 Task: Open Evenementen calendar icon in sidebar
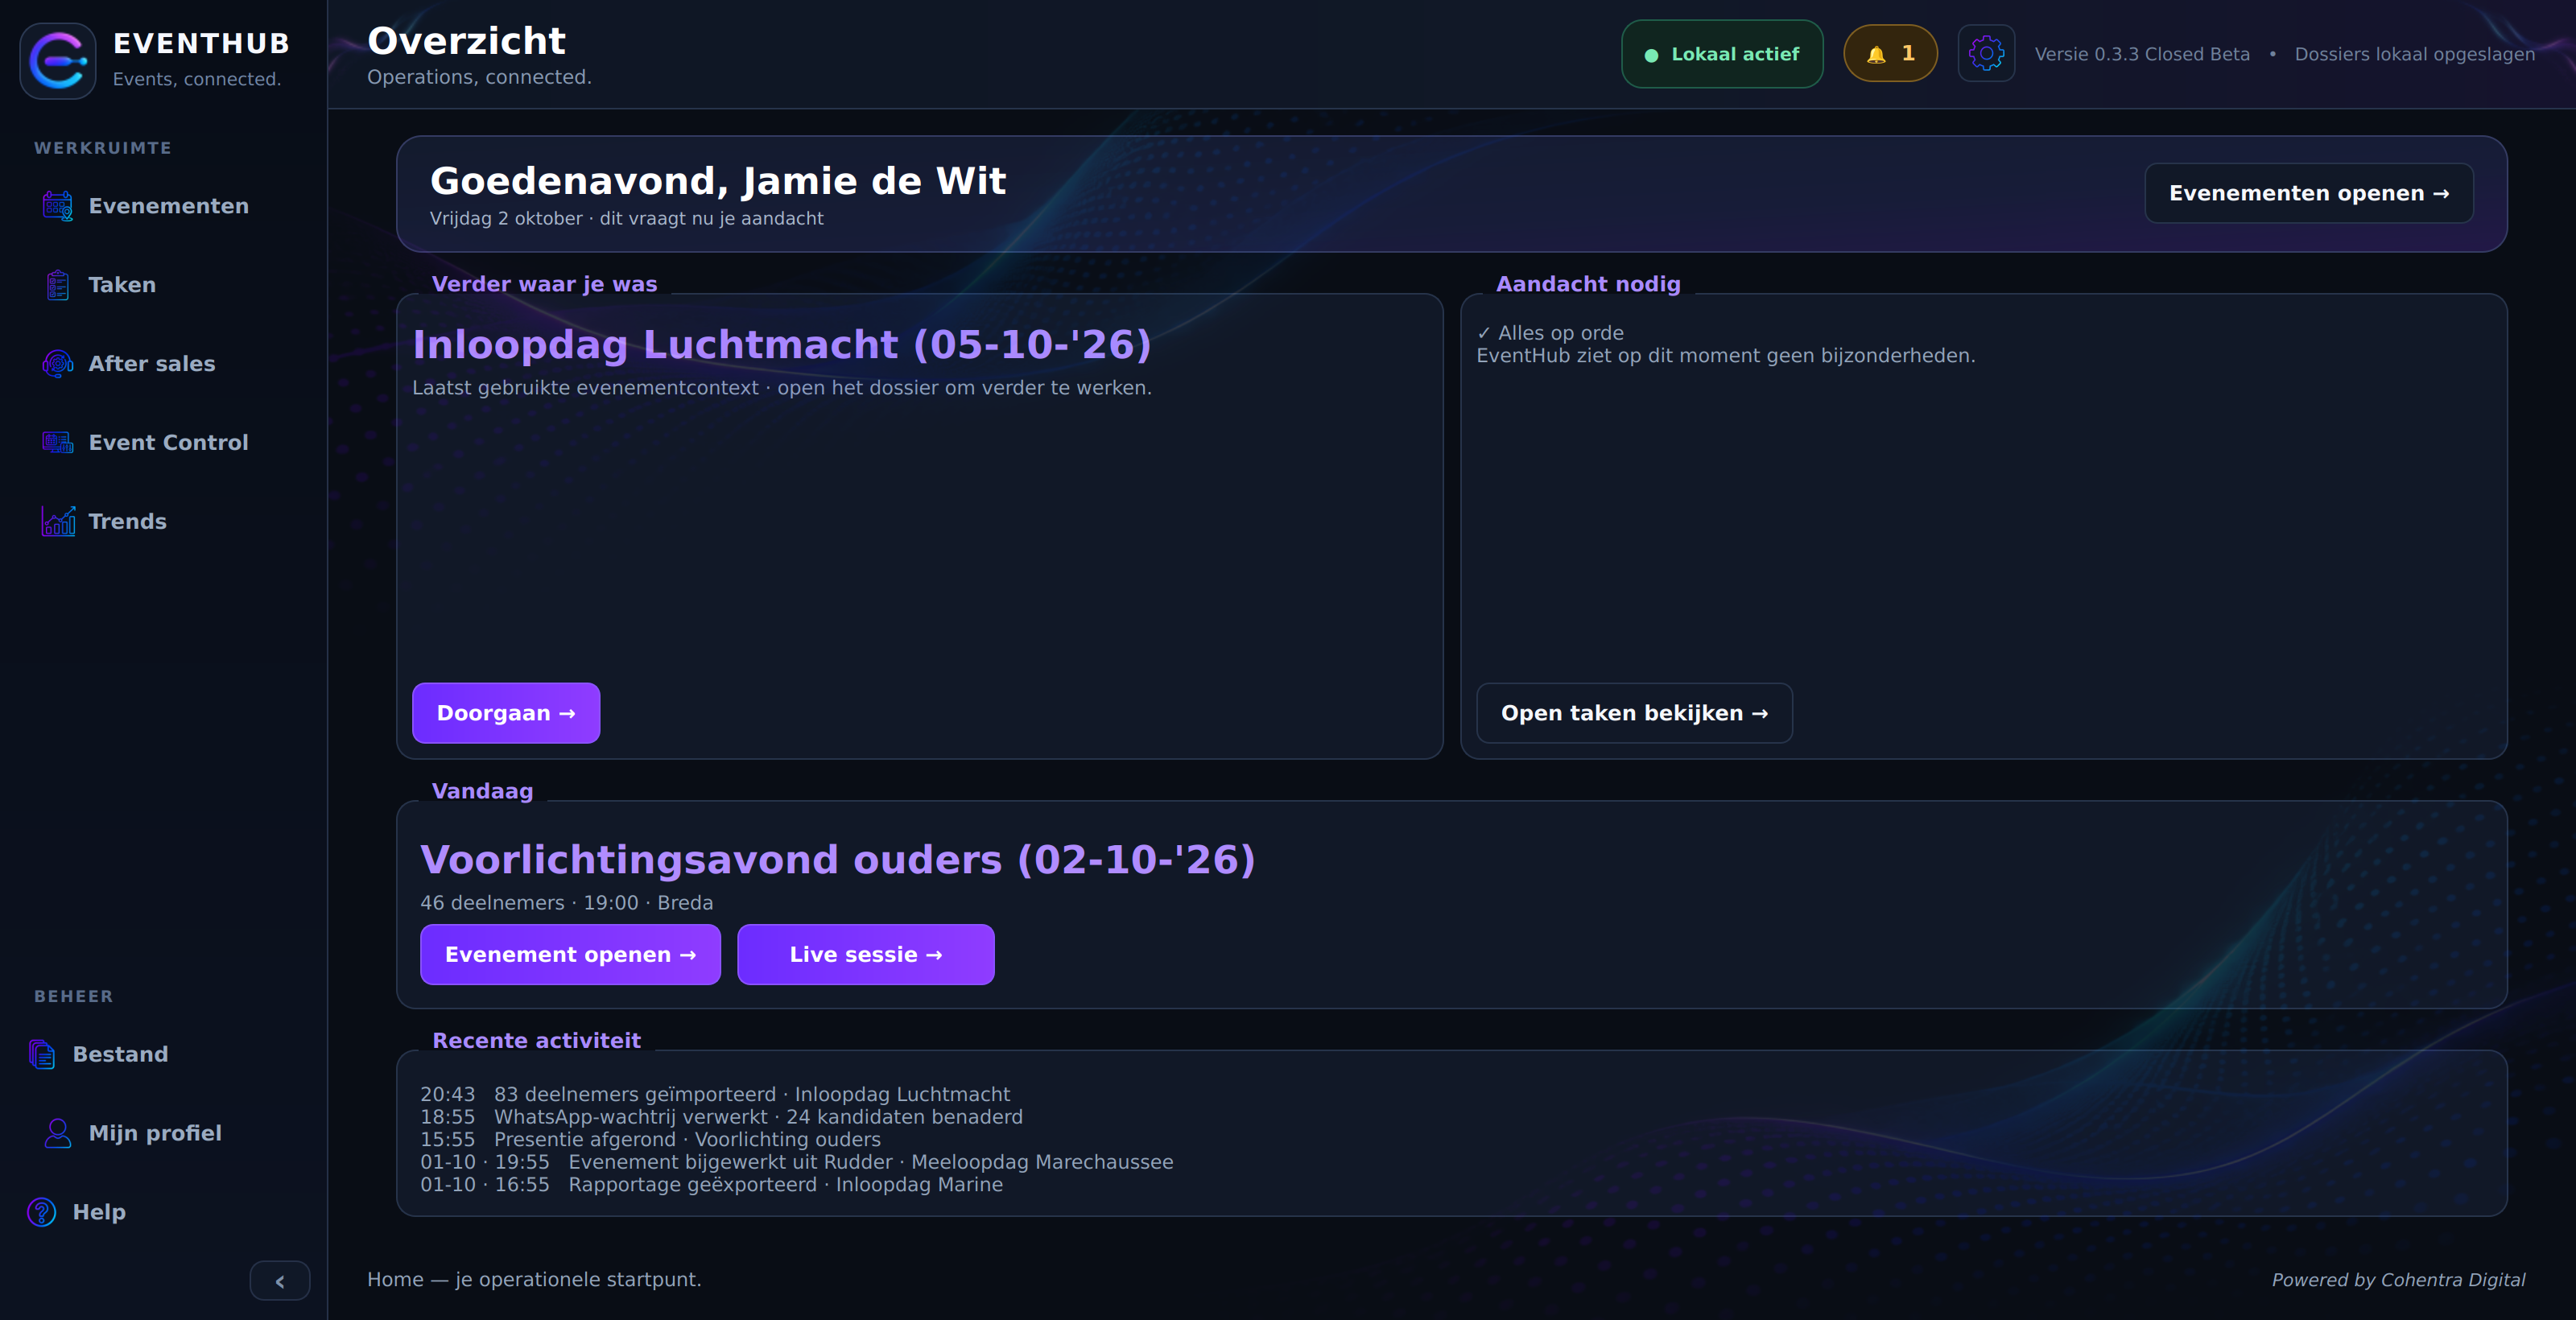pyautogui.click(x=58, y=206)
